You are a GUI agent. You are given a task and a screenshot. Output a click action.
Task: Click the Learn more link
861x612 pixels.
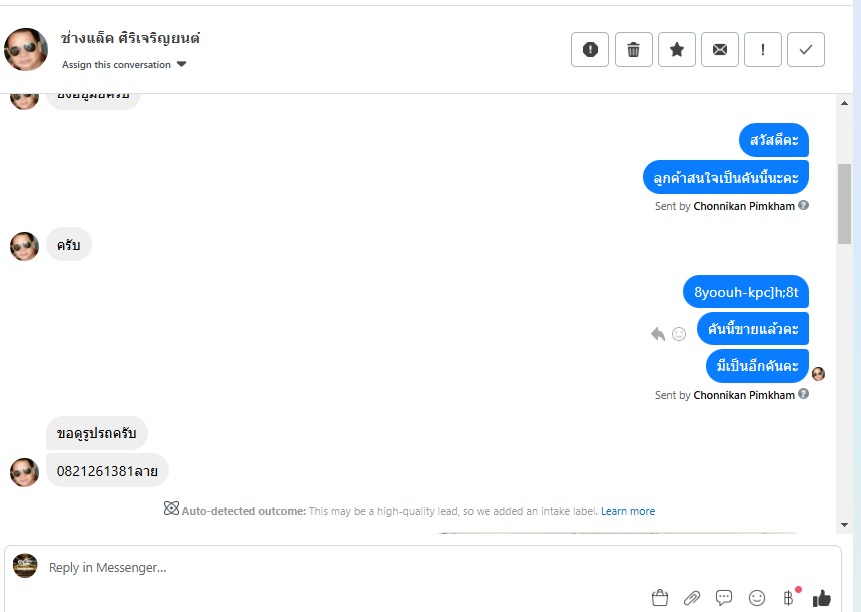(628, 511)
